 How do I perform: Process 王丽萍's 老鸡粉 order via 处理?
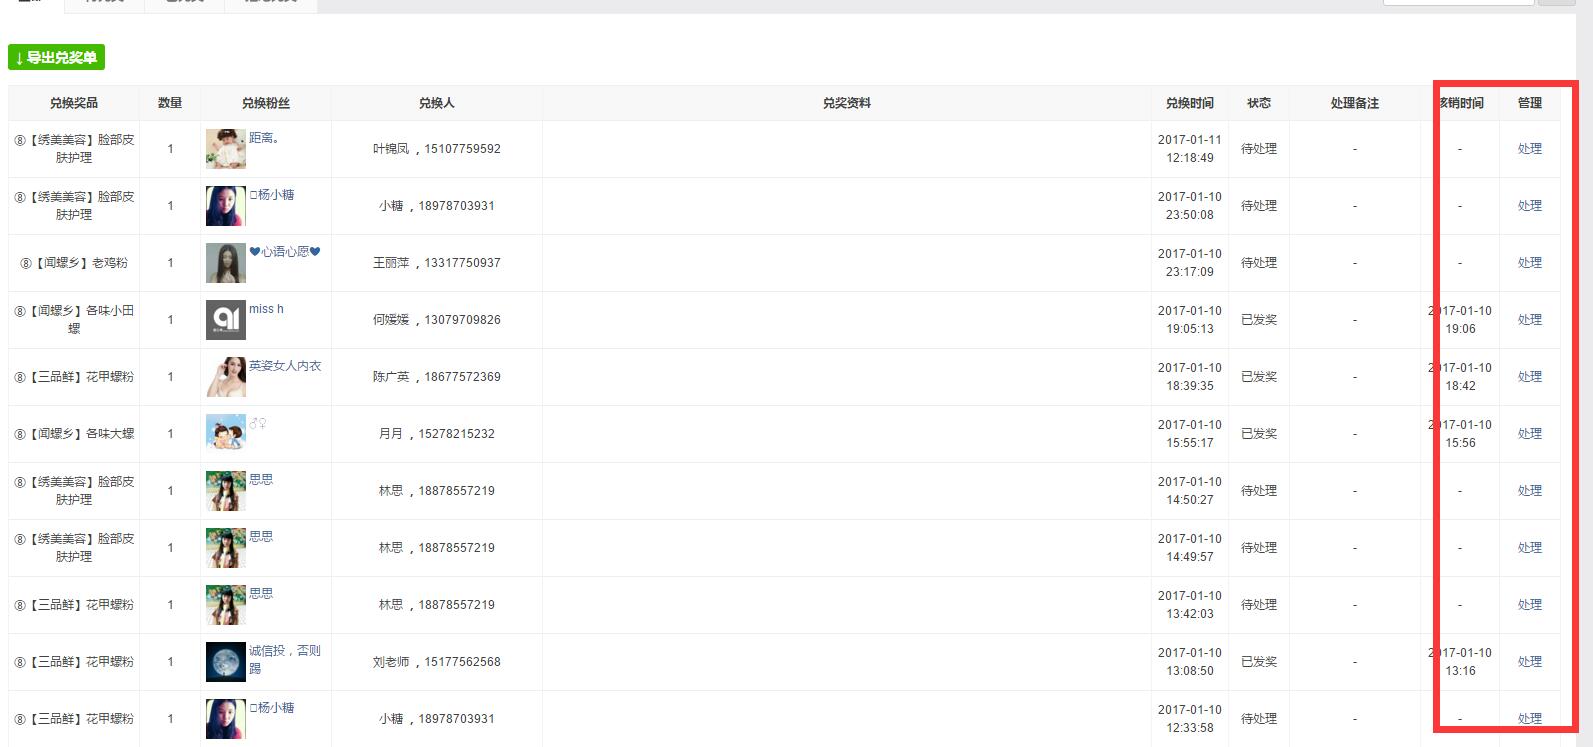1529,263
